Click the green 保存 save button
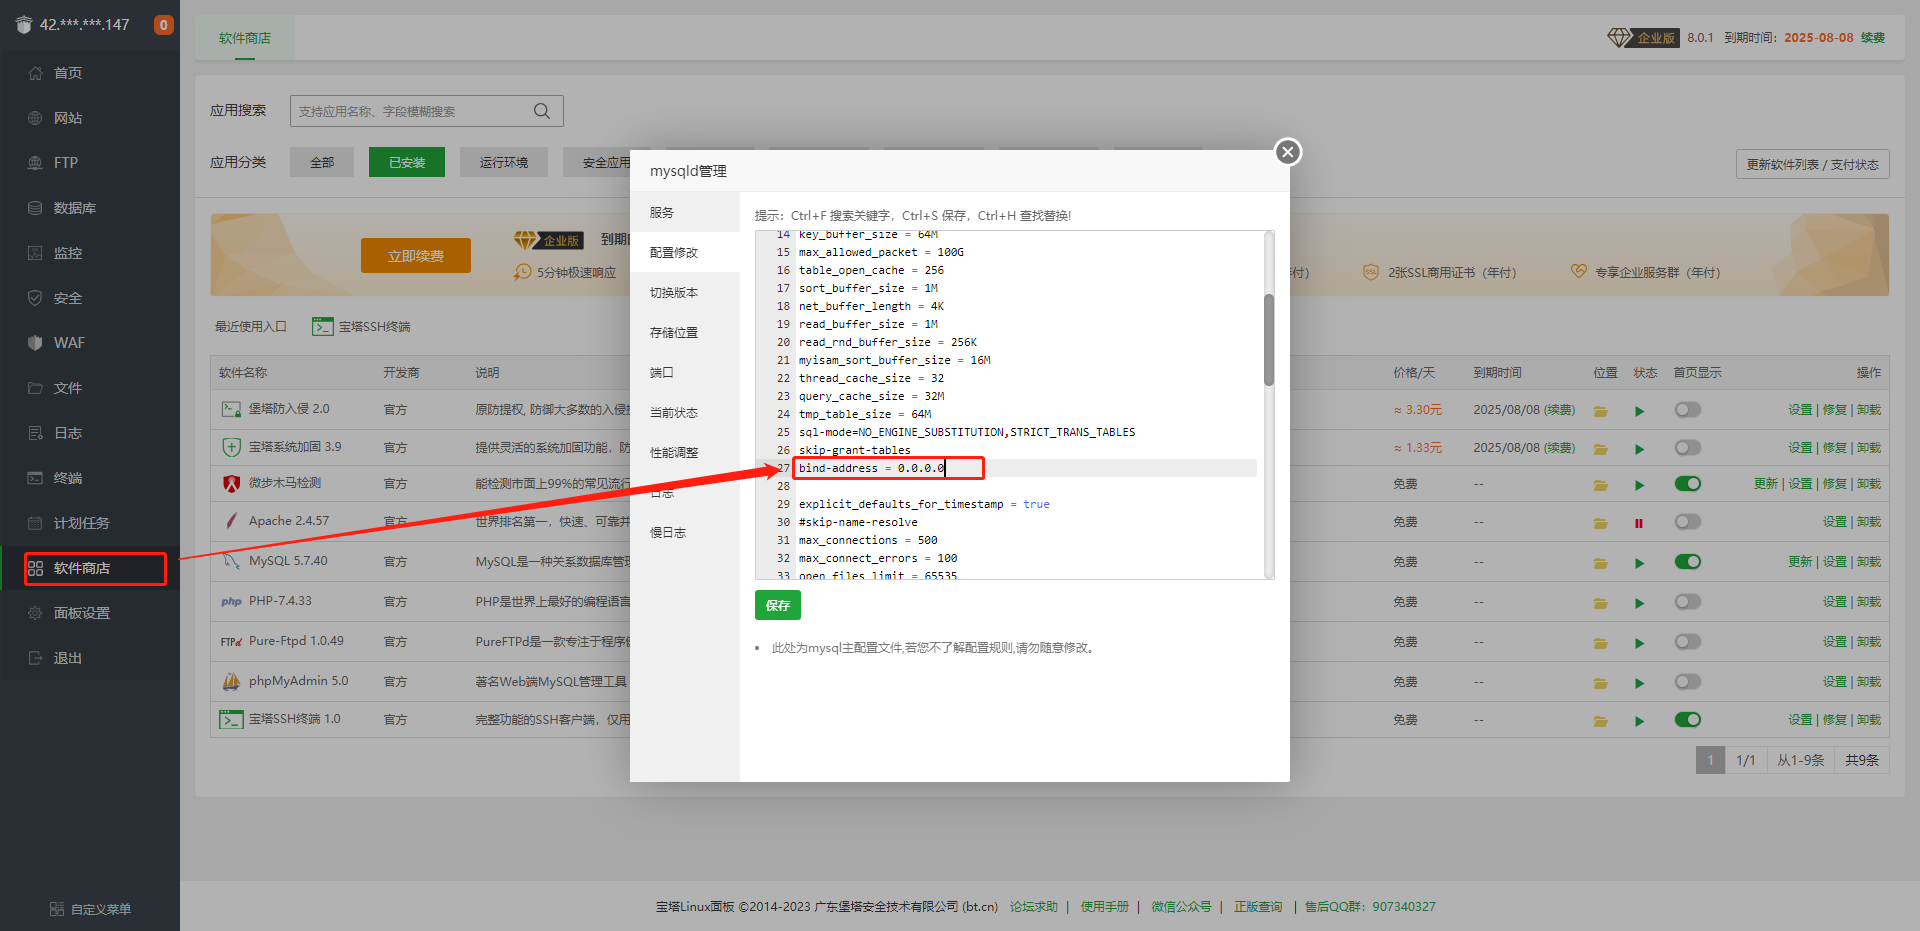Image resolution: width=1920 pixels, height=931 pixels. coord(778,605)
